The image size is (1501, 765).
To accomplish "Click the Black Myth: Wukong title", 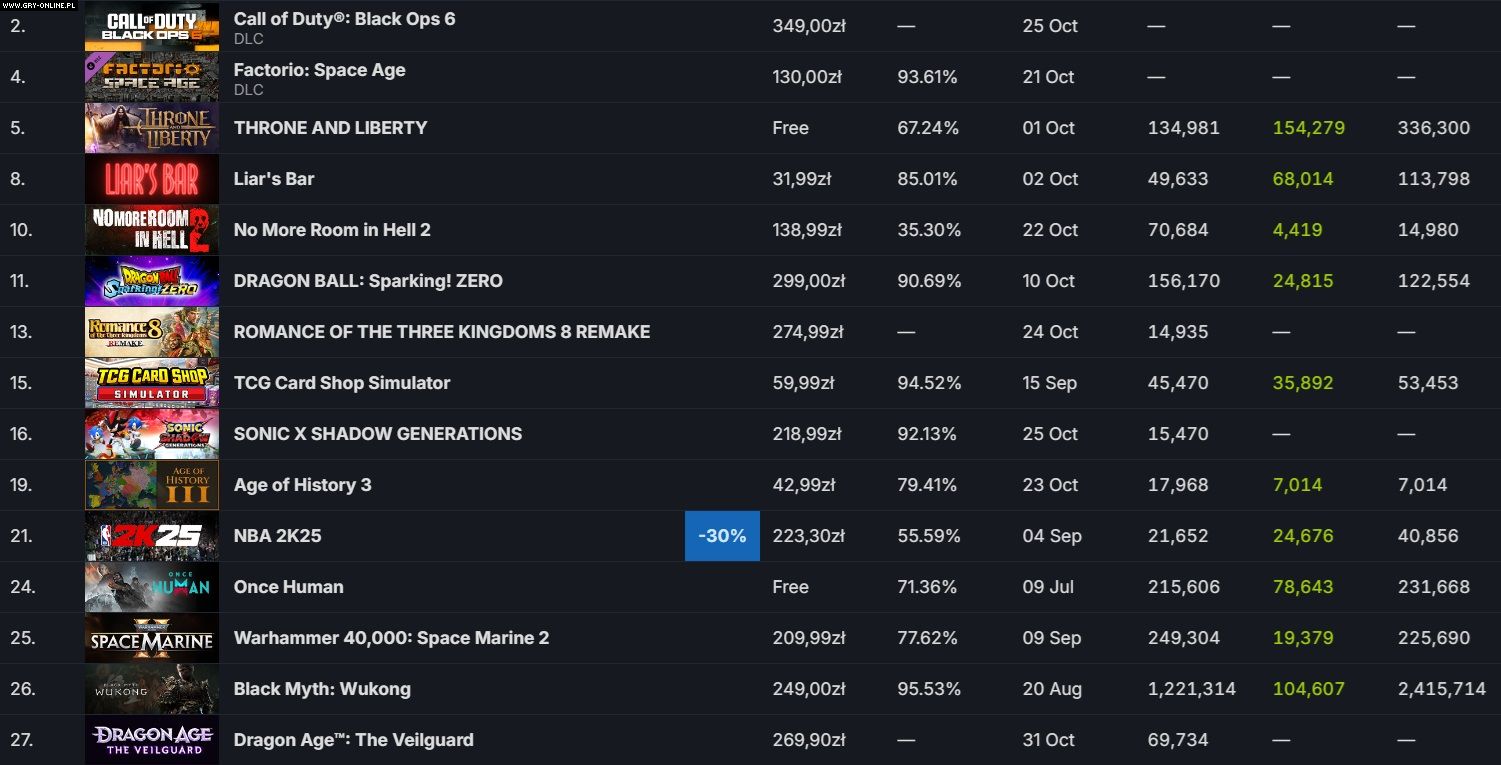I will click(x=322, y=689).
